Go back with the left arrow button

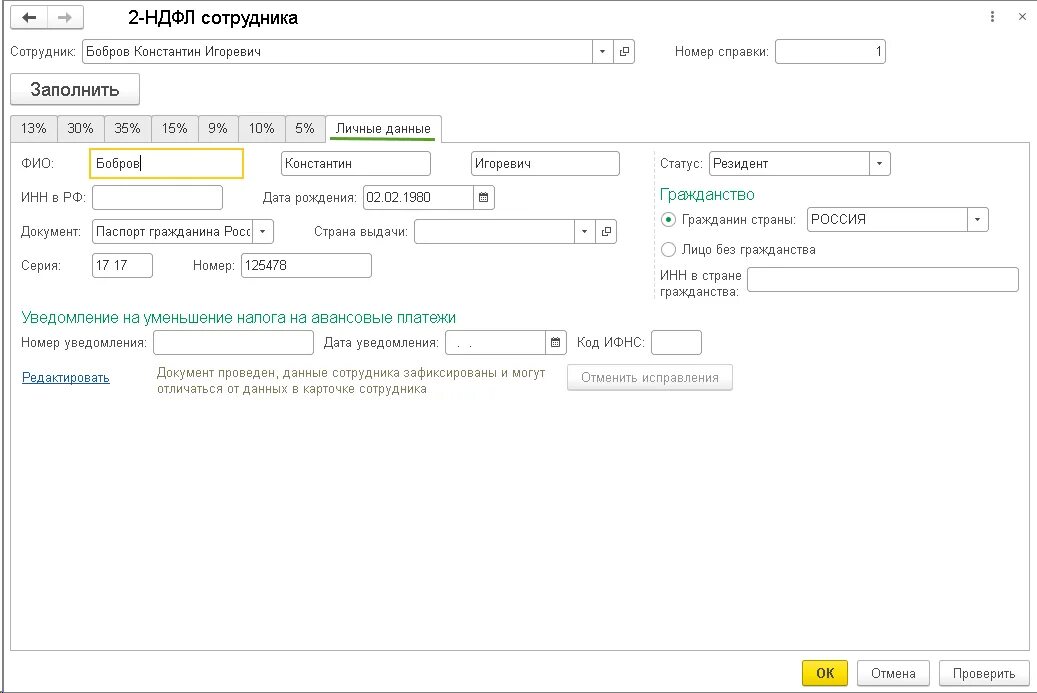(x=29, y=18)
